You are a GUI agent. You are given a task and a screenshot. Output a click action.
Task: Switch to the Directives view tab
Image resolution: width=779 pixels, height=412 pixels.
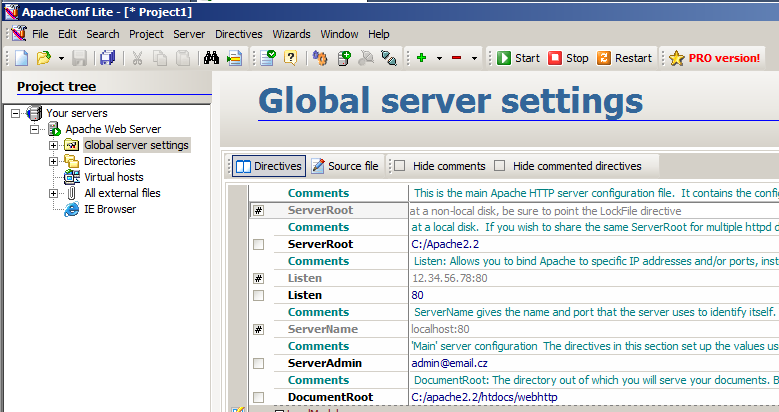(x=269, y=166)
